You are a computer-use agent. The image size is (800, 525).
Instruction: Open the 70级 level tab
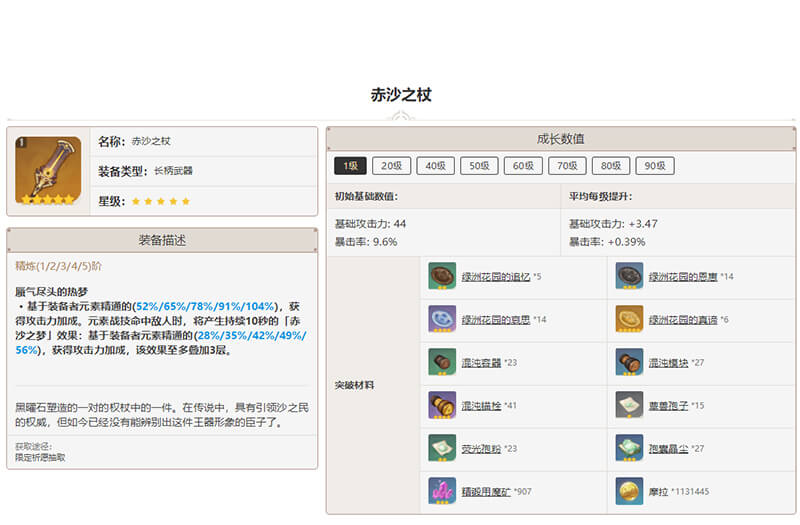(567, 166)
